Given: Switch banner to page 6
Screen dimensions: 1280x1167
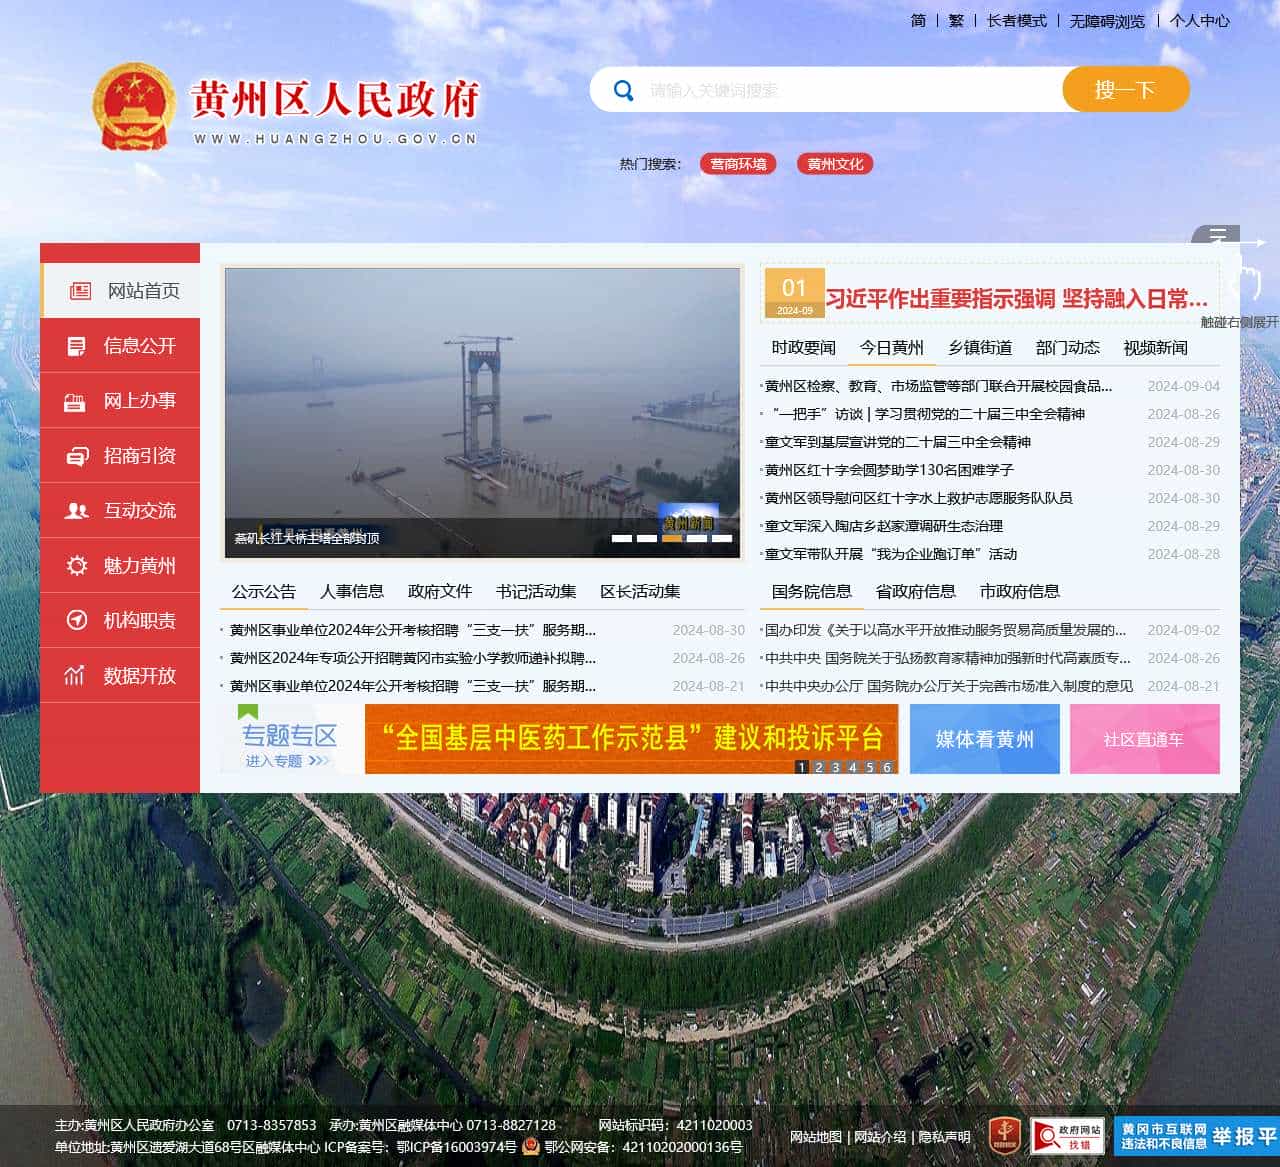Looking at the screenshot, I should pos(886,767).
